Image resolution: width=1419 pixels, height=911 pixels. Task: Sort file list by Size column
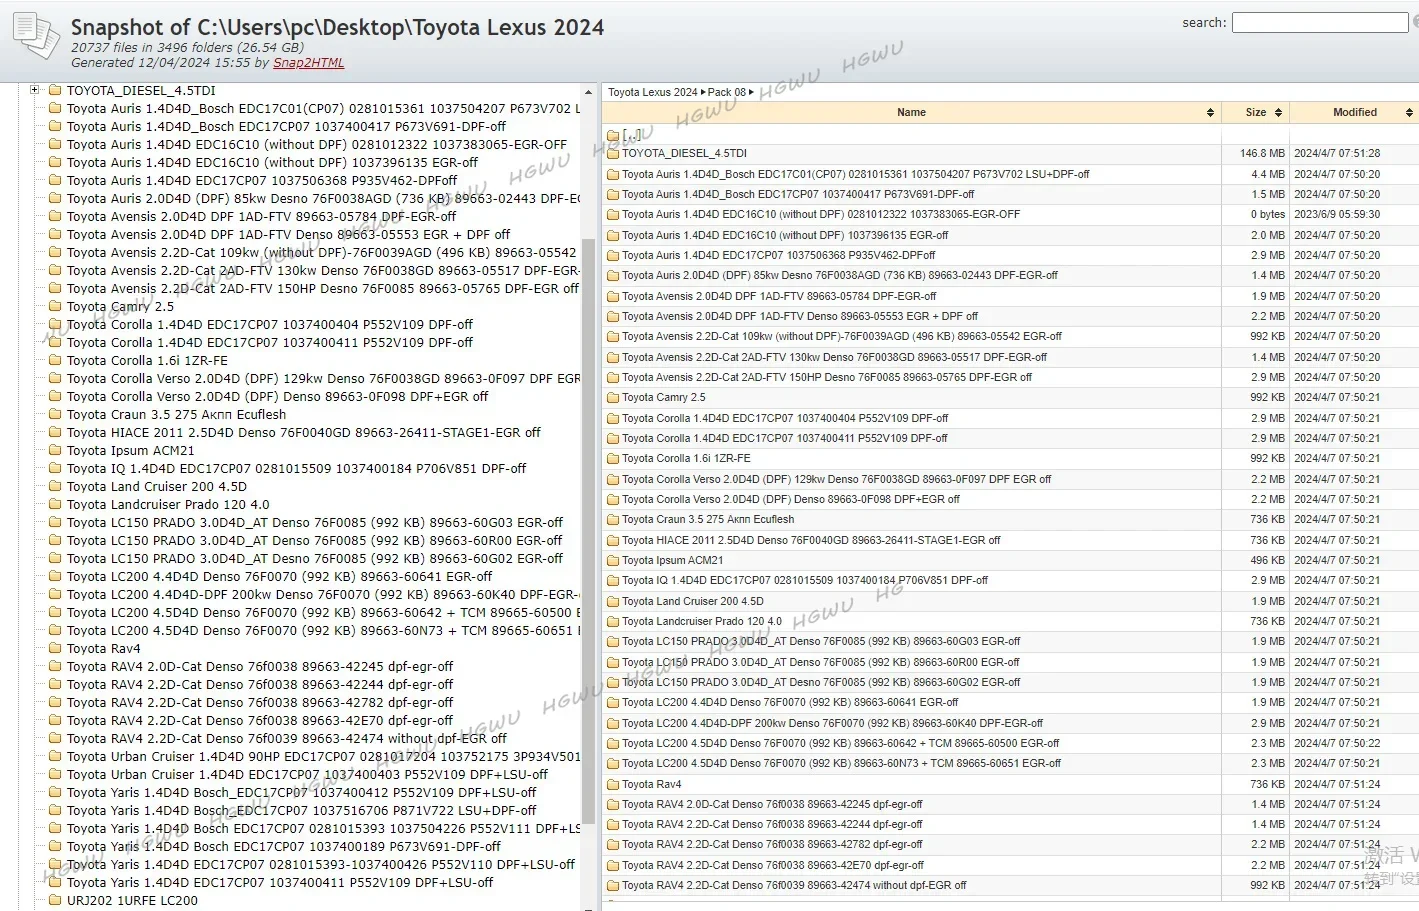pos(1256,112)
